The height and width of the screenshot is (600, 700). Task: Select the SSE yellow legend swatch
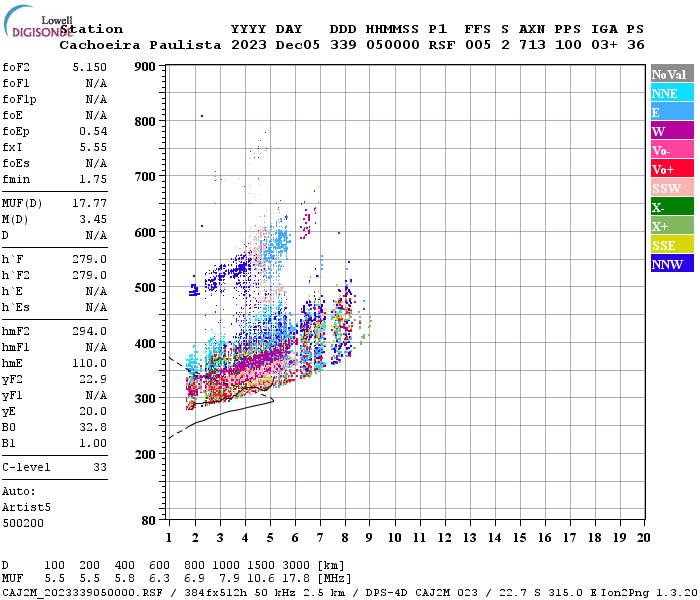pyautogui.click(x=672, y=245)
